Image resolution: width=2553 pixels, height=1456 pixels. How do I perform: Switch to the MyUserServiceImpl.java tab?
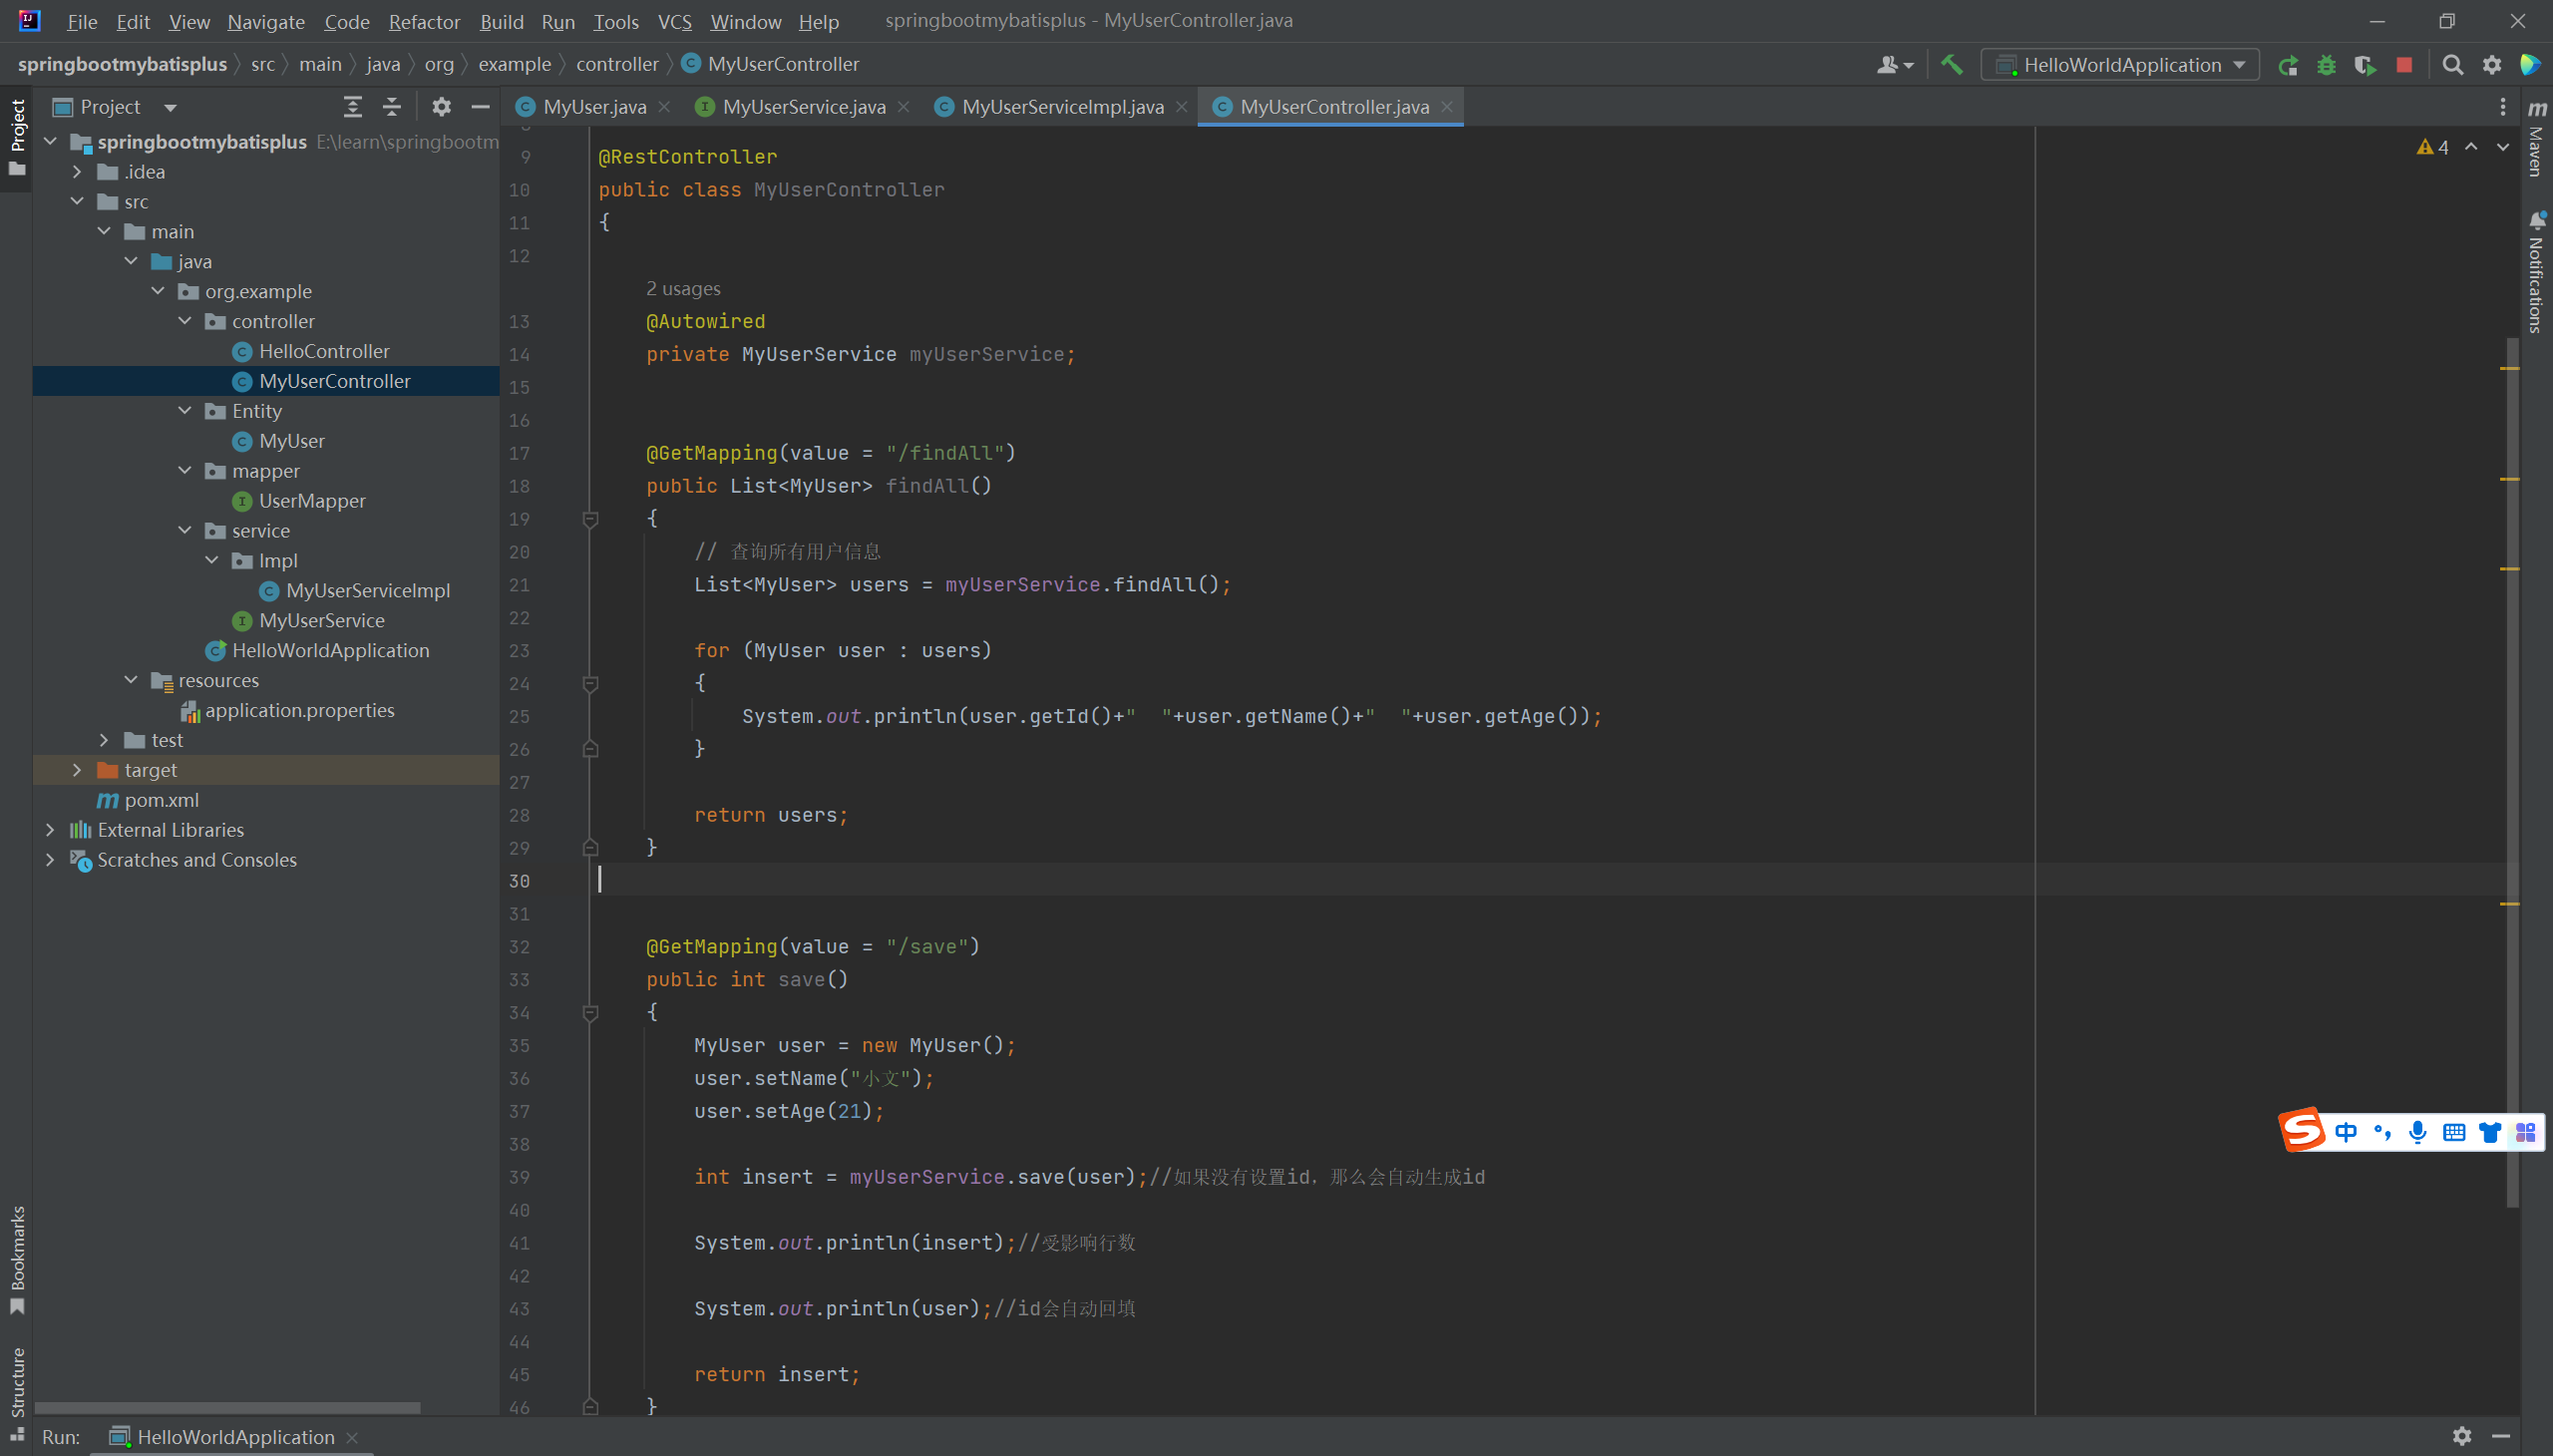[1062, 107]
